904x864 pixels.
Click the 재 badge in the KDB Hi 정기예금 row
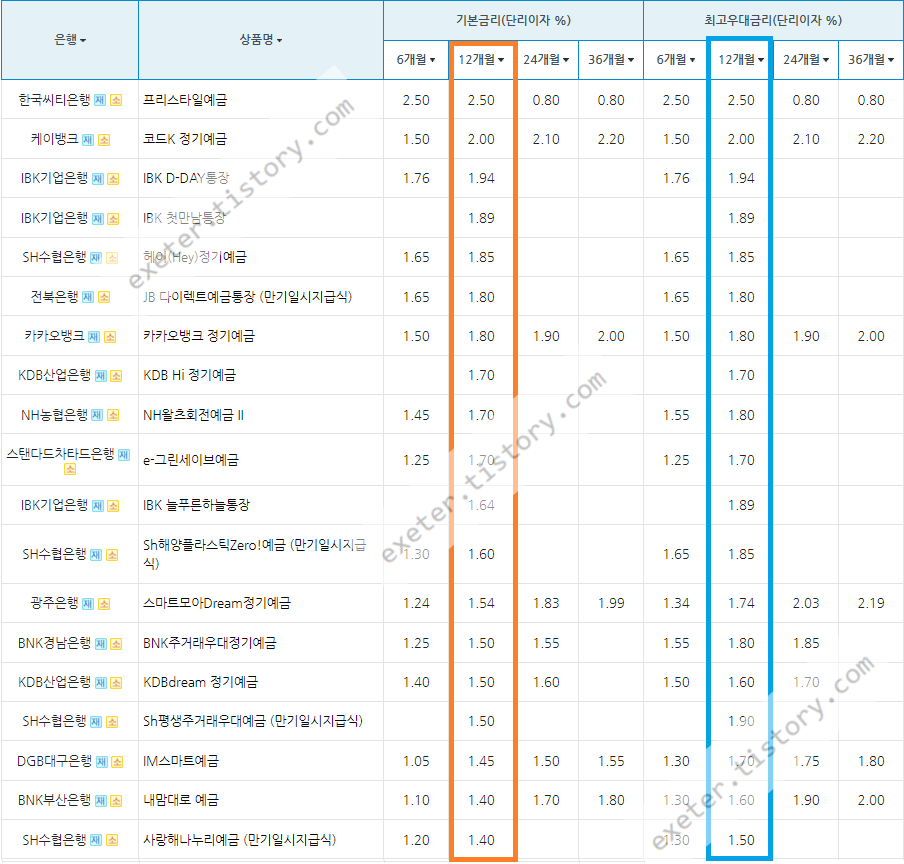[x=100, y=376]
